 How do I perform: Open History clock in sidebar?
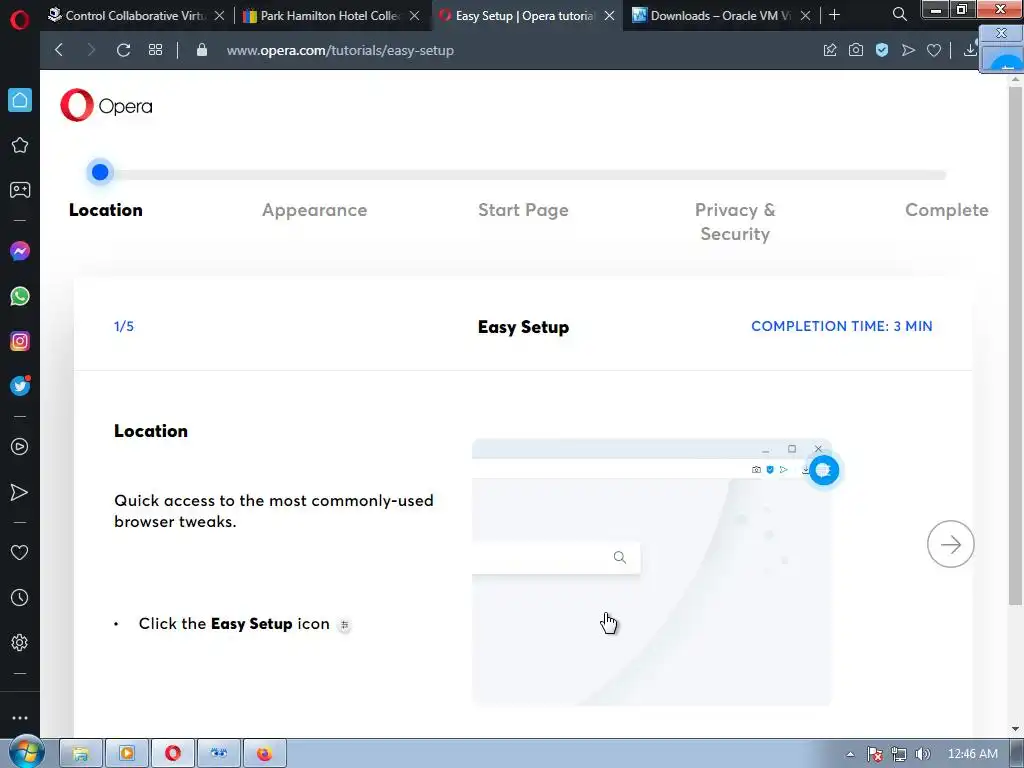tap(20, 598)
